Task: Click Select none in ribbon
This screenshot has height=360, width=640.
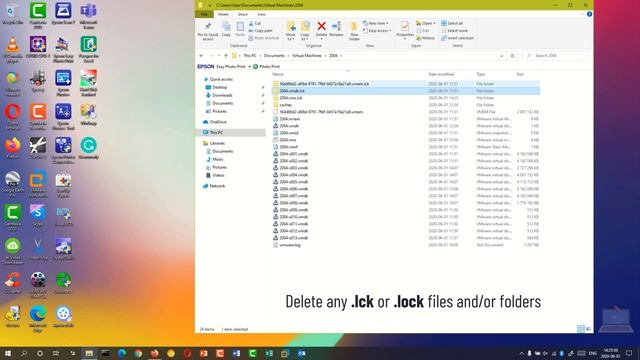Action: point(454,31)
